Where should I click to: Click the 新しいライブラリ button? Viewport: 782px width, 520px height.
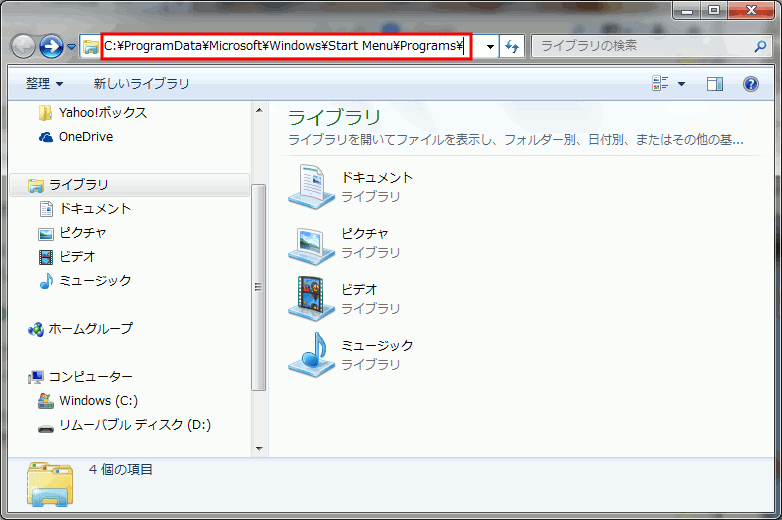(x=141, y=84)
